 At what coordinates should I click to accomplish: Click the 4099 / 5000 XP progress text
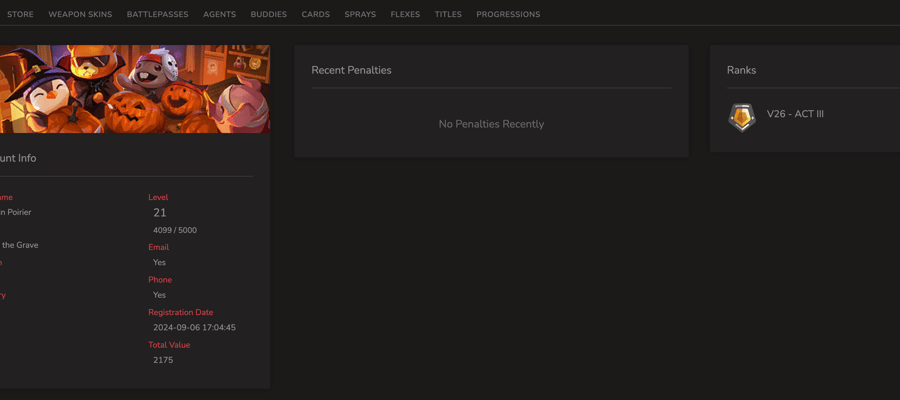coord(175,230)
